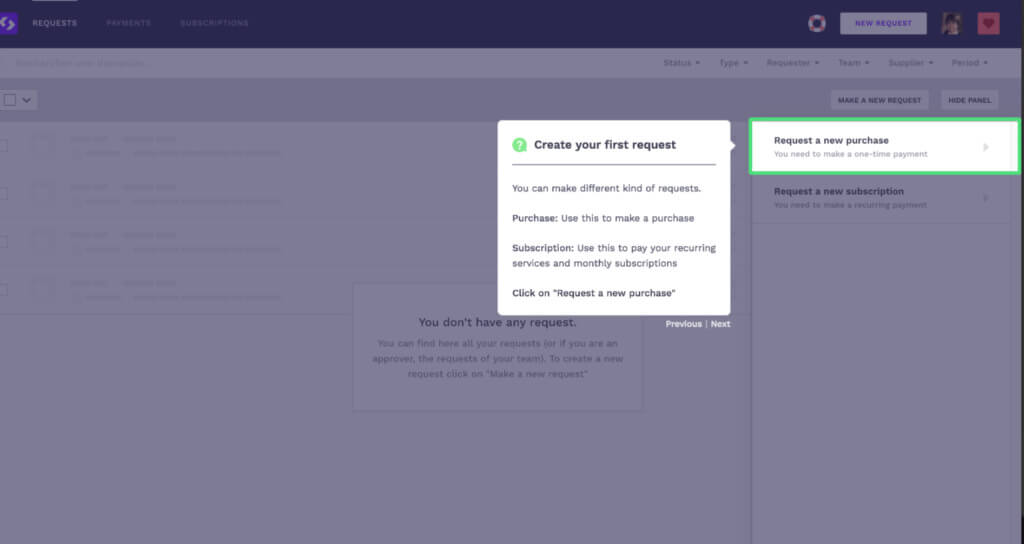This screenshot has height=544, width=1024.
Task: Click the red heart icon in the header
Action: point(988,24)
